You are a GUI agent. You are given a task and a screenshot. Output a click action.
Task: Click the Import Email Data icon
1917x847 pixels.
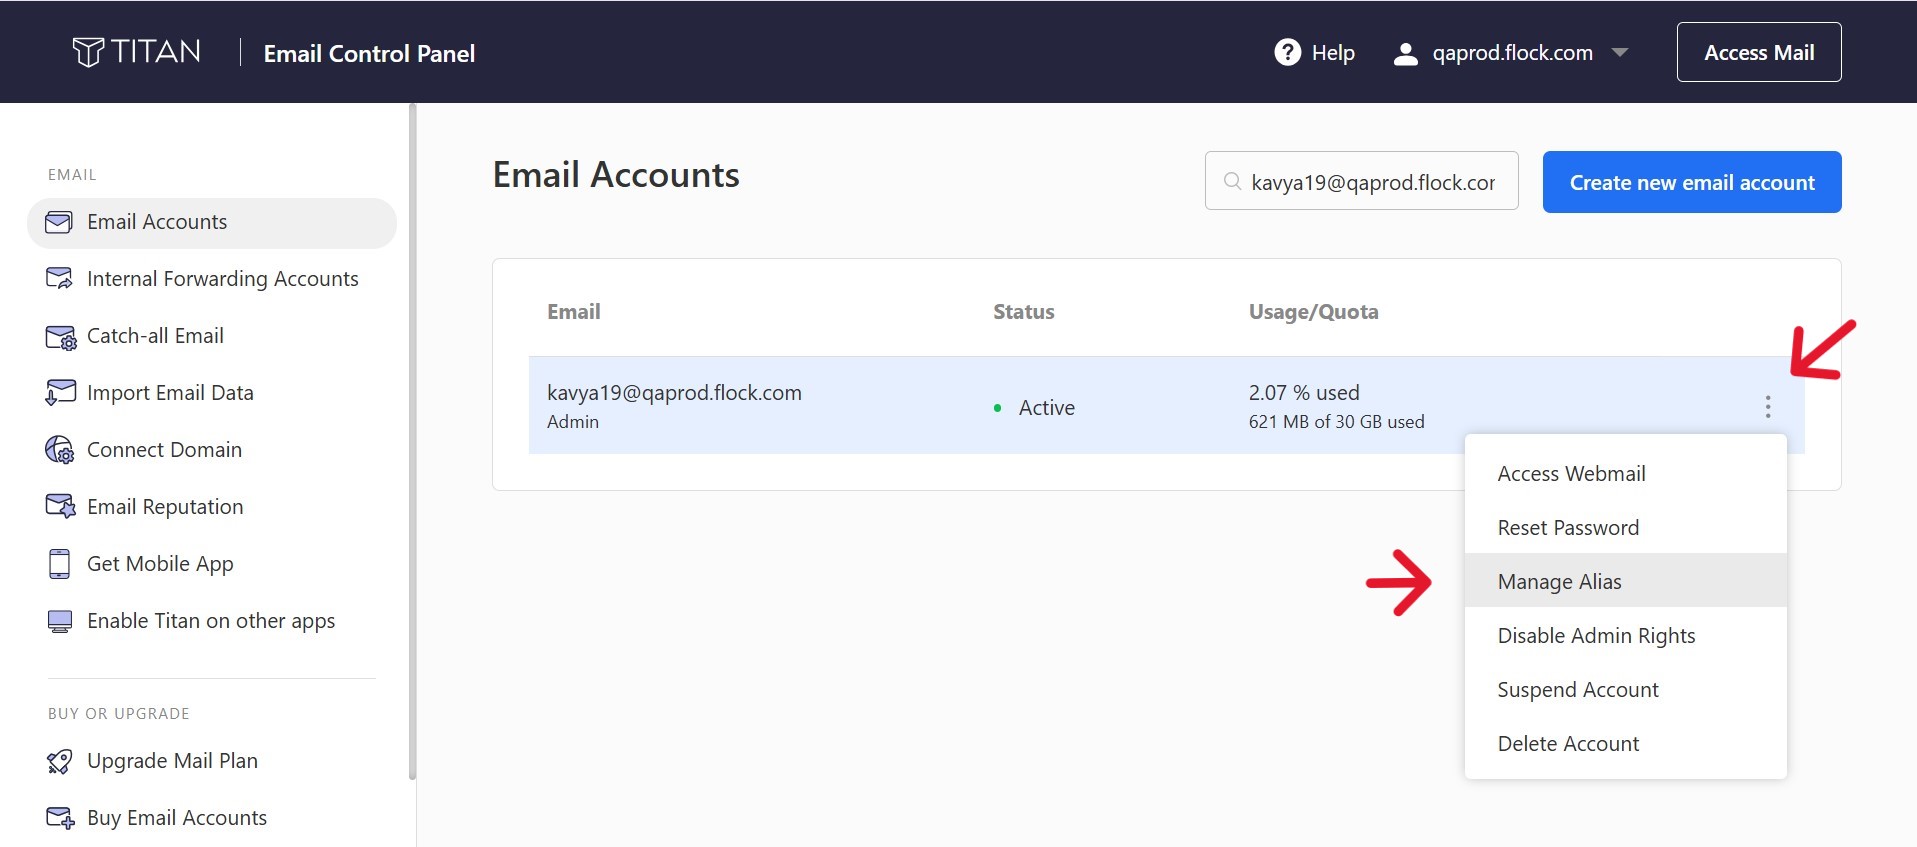click(60, 393)
